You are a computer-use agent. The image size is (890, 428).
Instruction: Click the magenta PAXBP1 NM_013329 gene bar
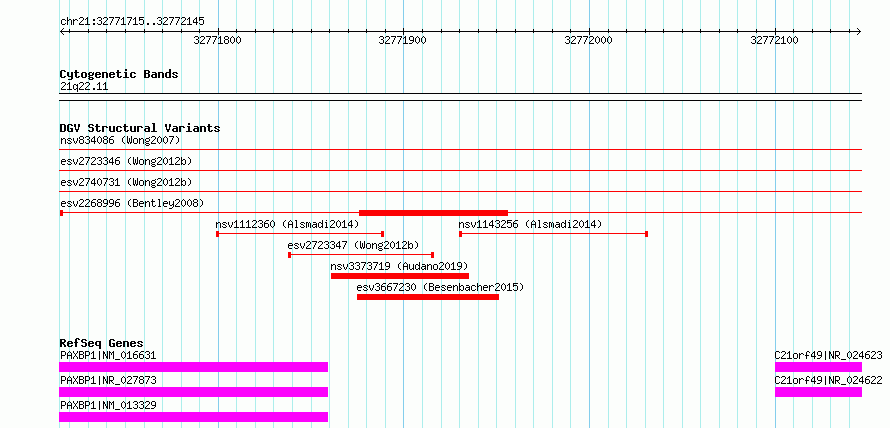tap(194, 417)
